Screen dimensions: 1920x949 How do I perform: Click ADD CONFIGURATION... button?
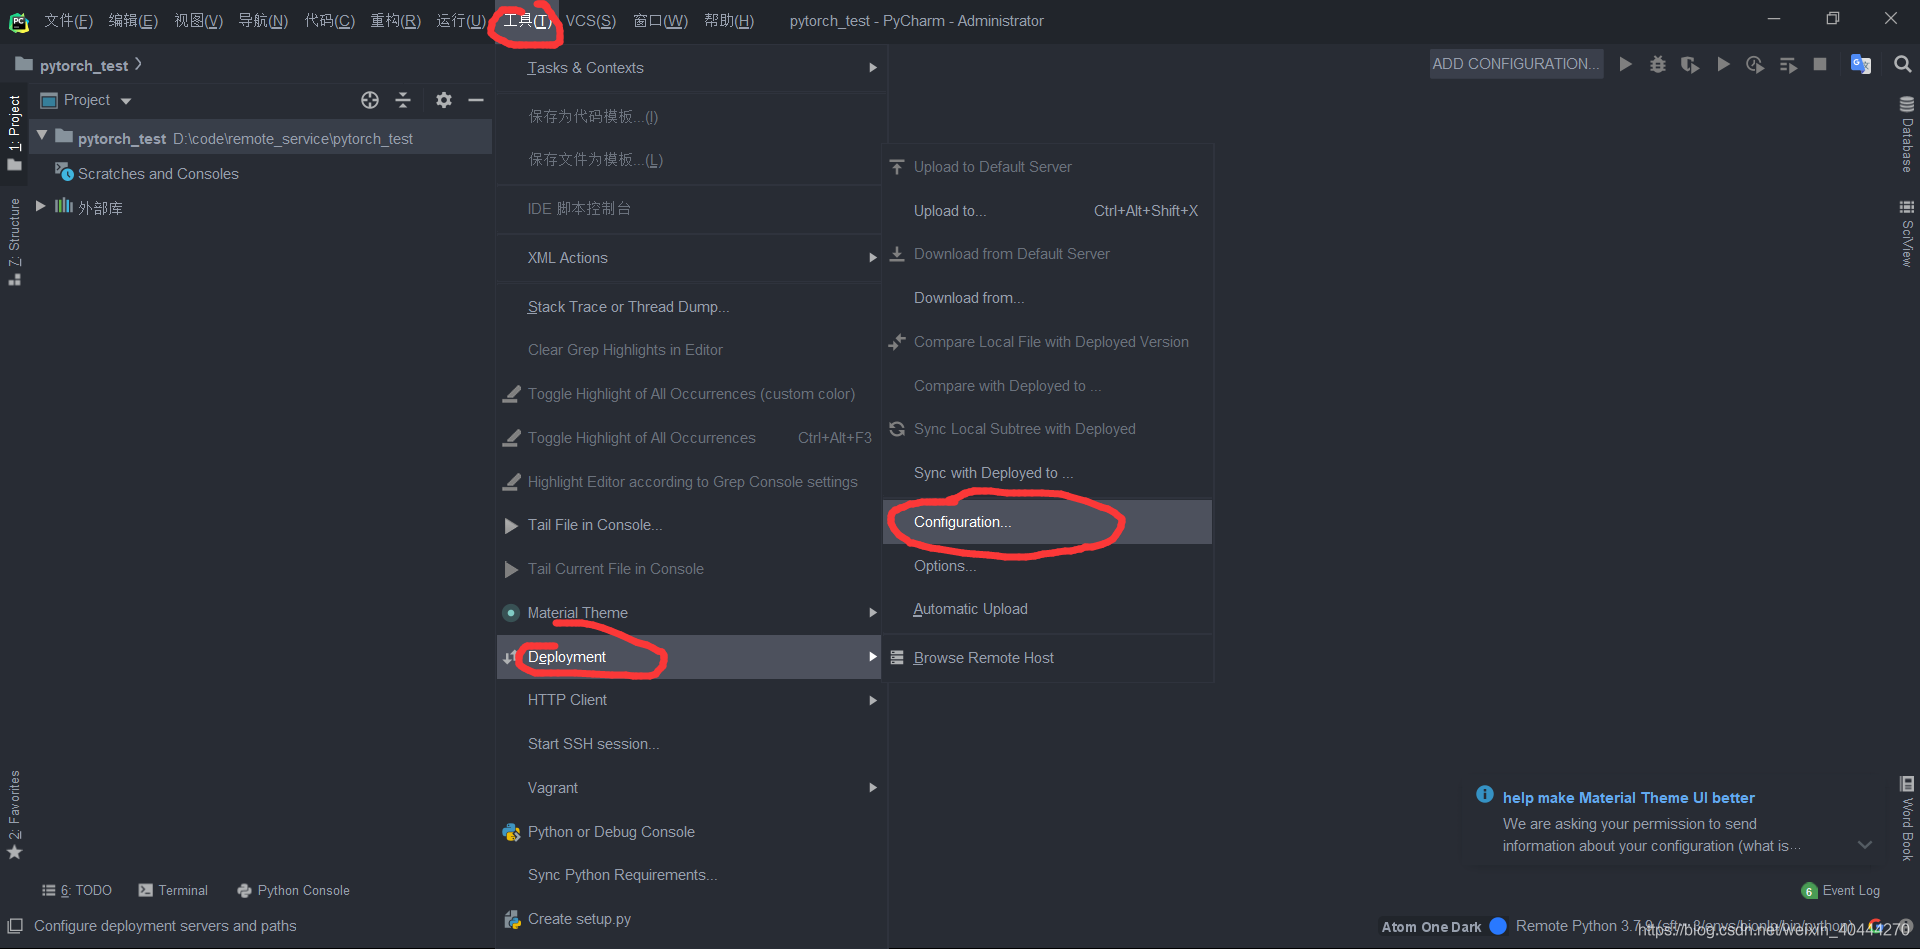(1516, 64)
